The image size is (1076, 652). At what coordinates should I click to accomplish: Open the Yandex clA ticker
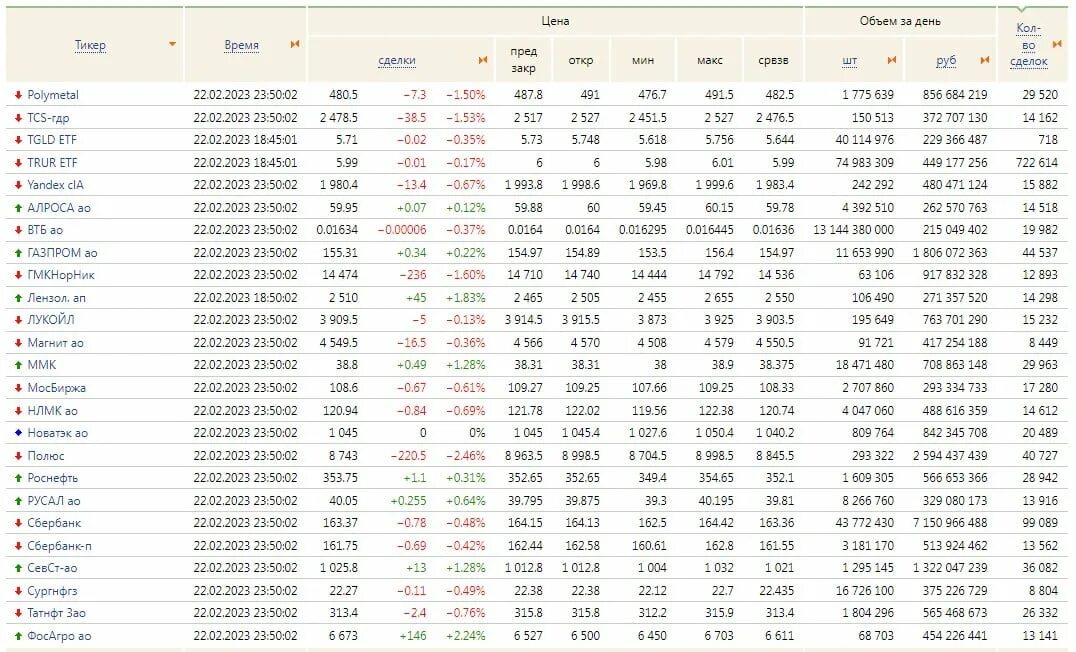coord(56,185)
